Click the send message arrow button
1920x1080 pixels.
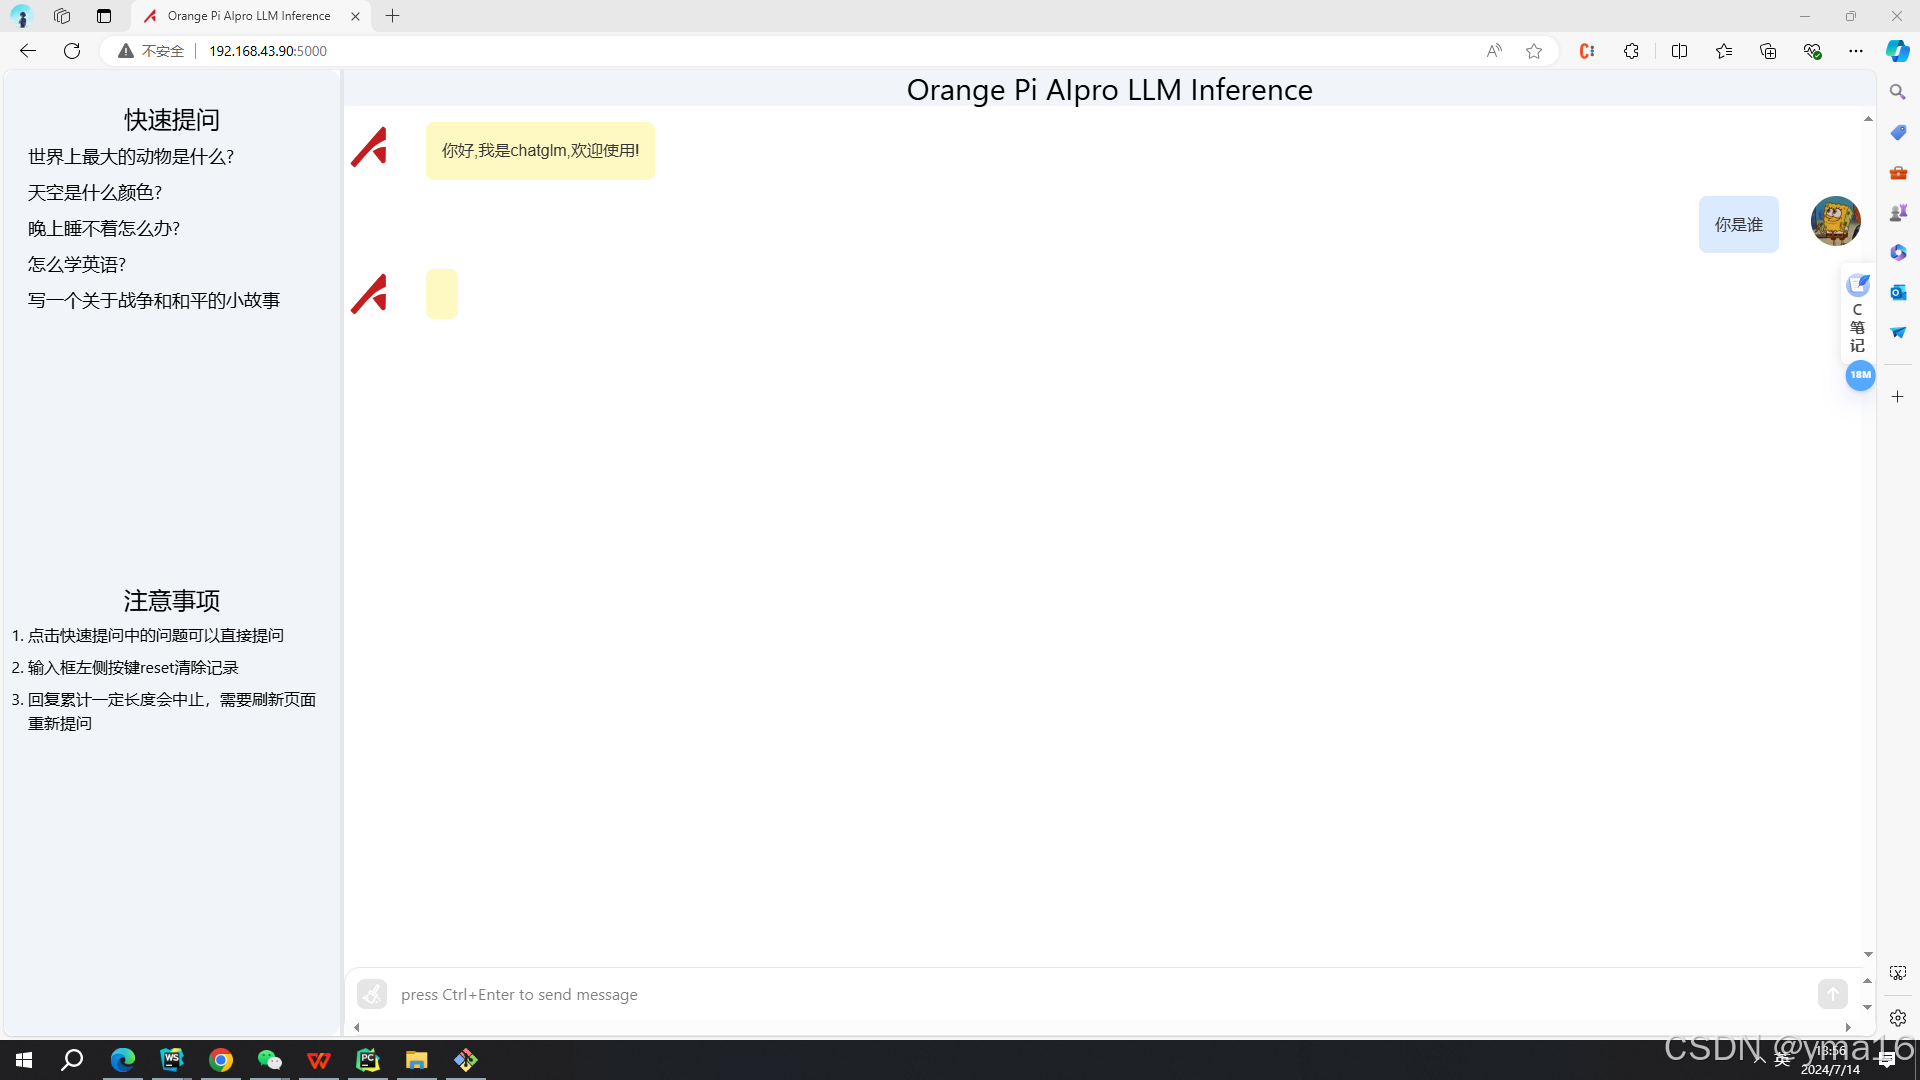[x=1832, y=993]
